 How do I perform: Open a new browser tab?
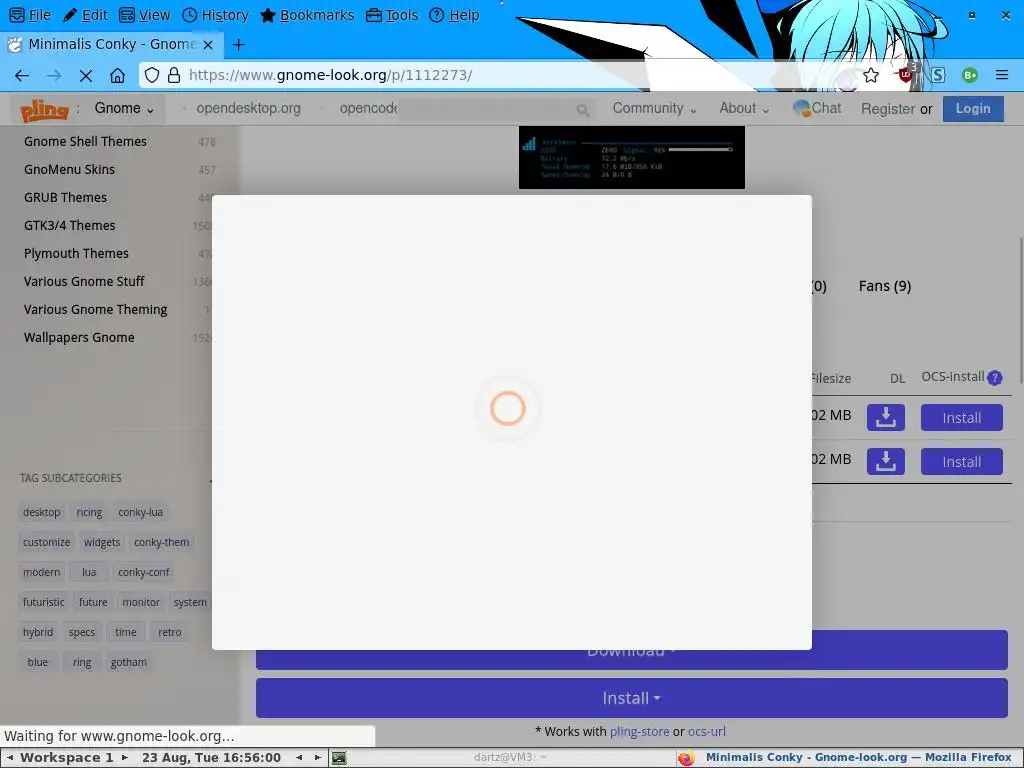coord(239,44)
